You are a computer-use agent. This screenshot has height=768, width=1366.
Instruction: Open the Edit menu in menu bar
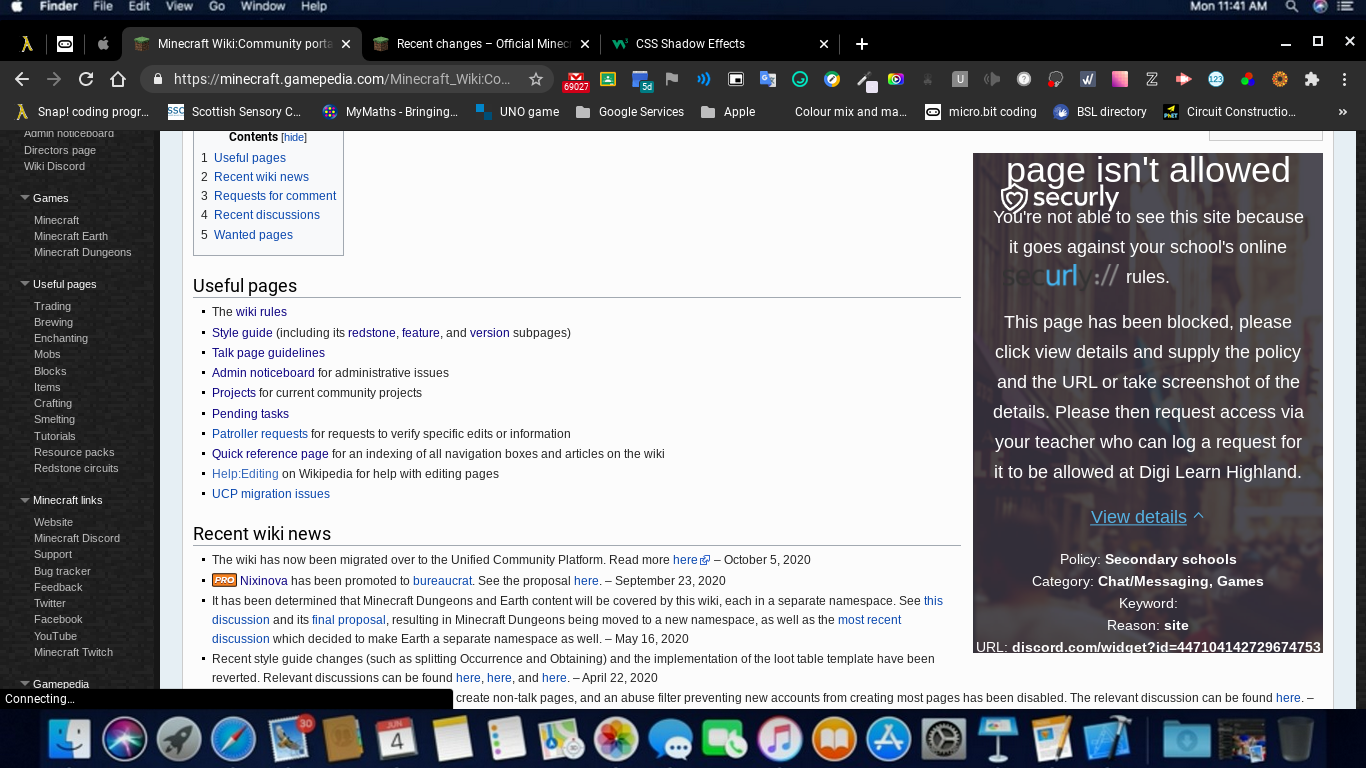coord(138,6)
